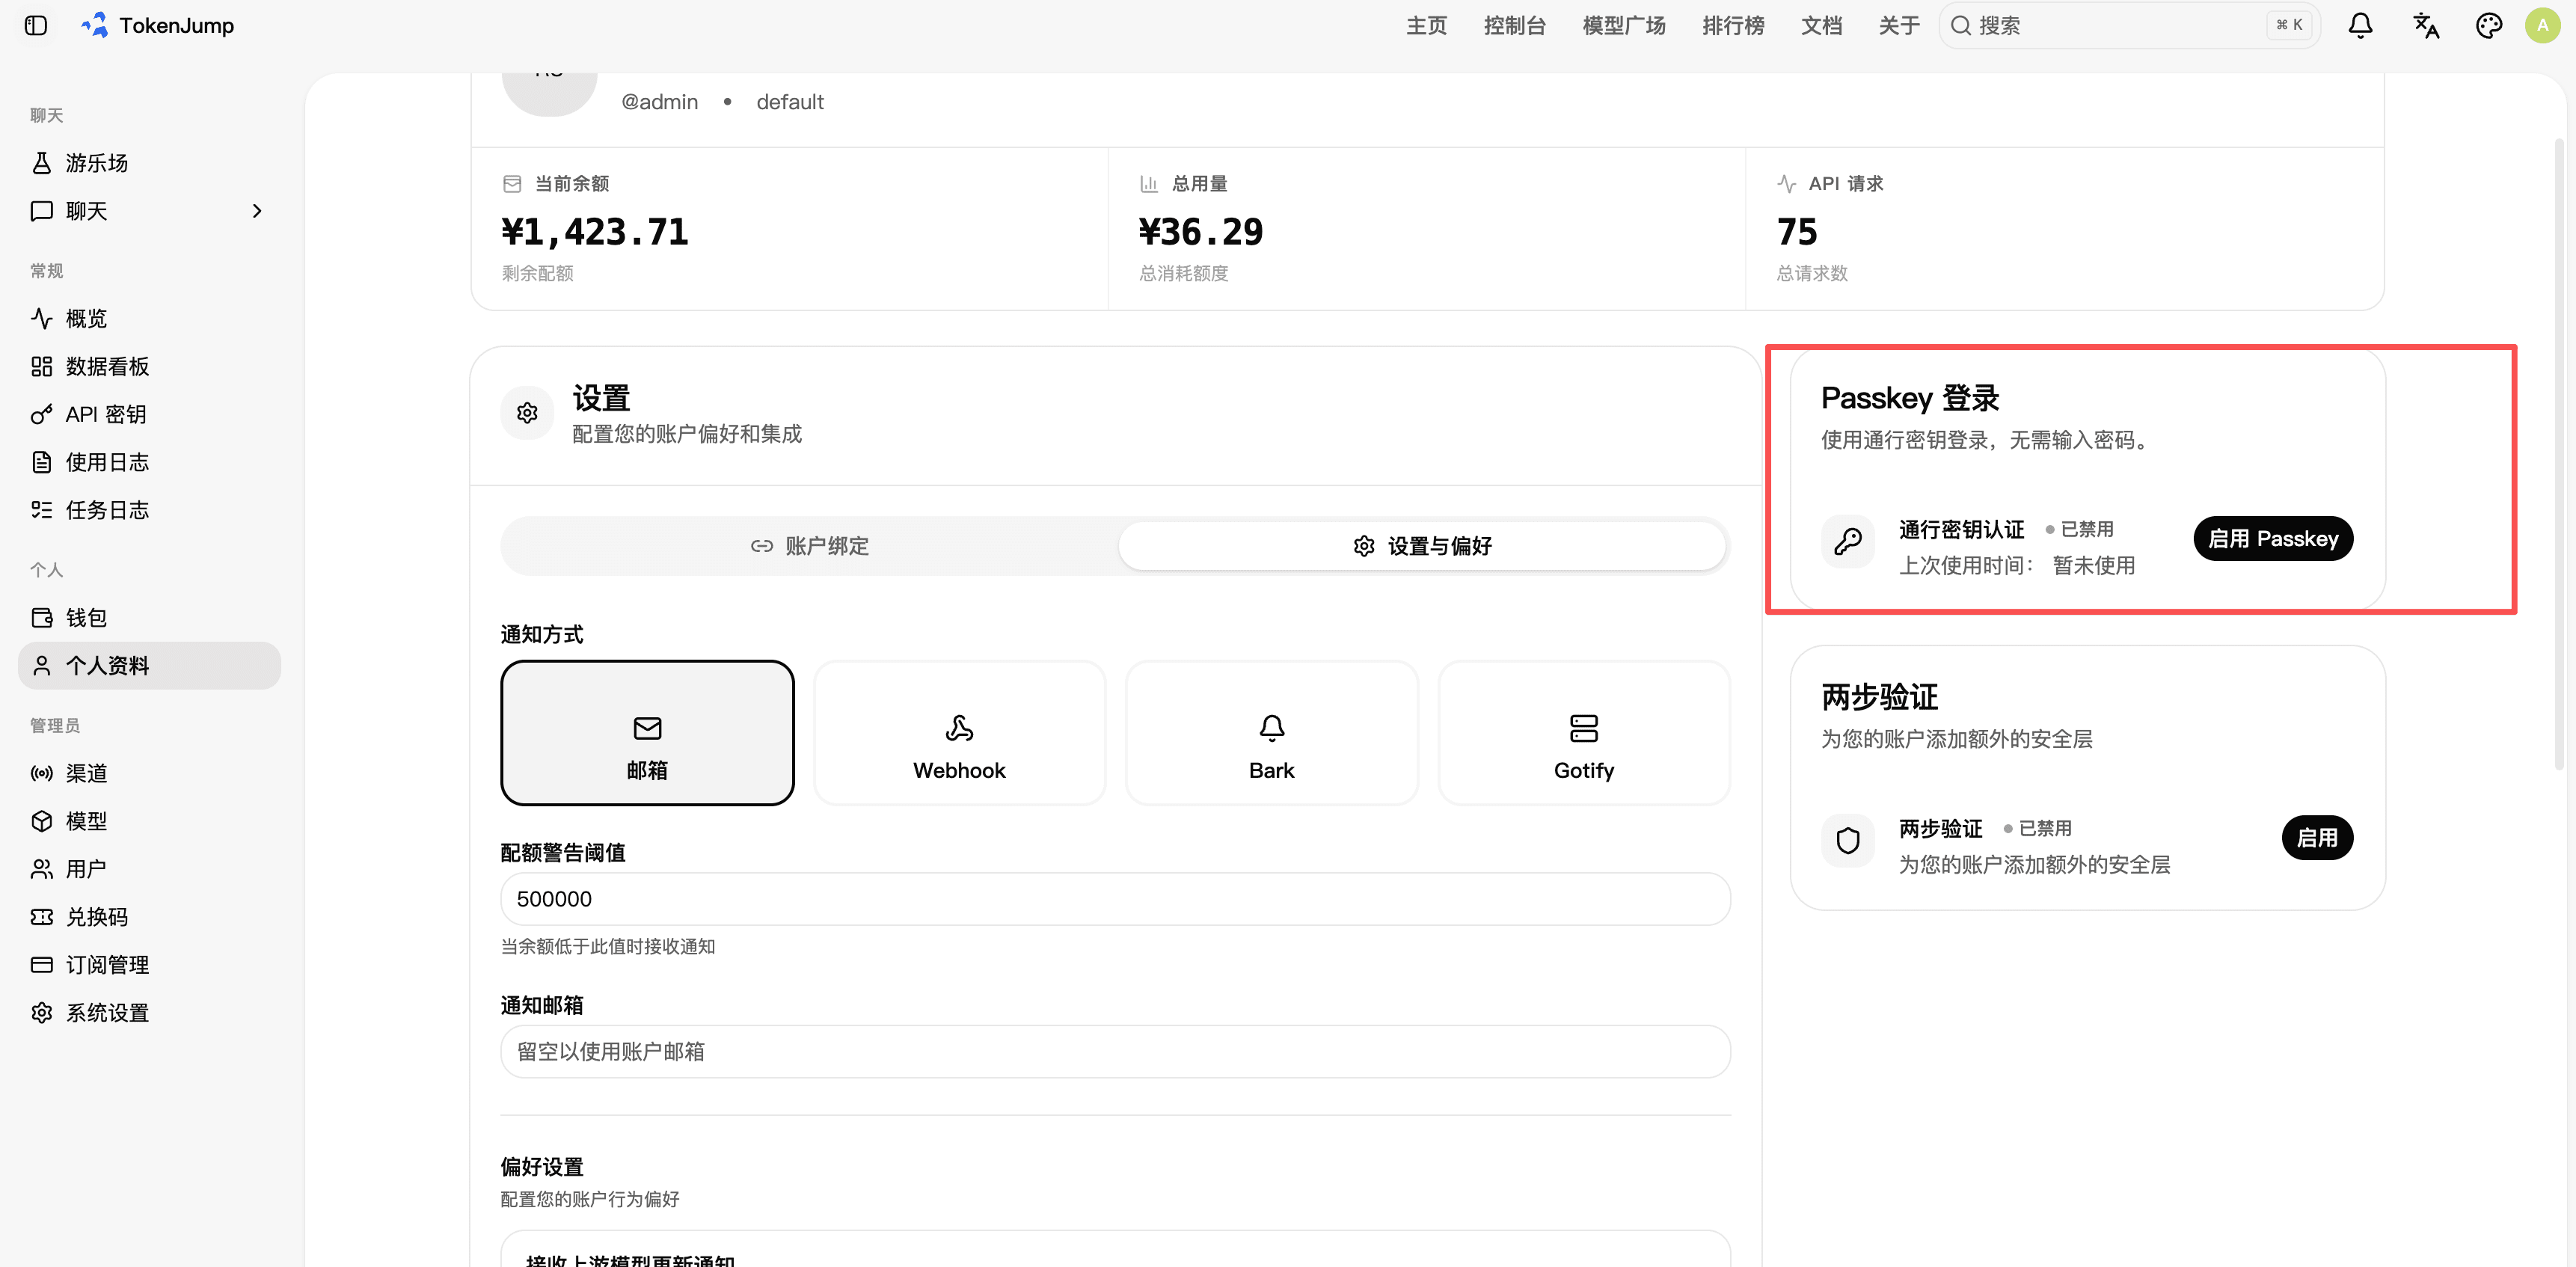Click the ¥1,423.71 balance value
Image resolution: width=2576 pixels, height=1267 pixels.
tap(595, 232)
